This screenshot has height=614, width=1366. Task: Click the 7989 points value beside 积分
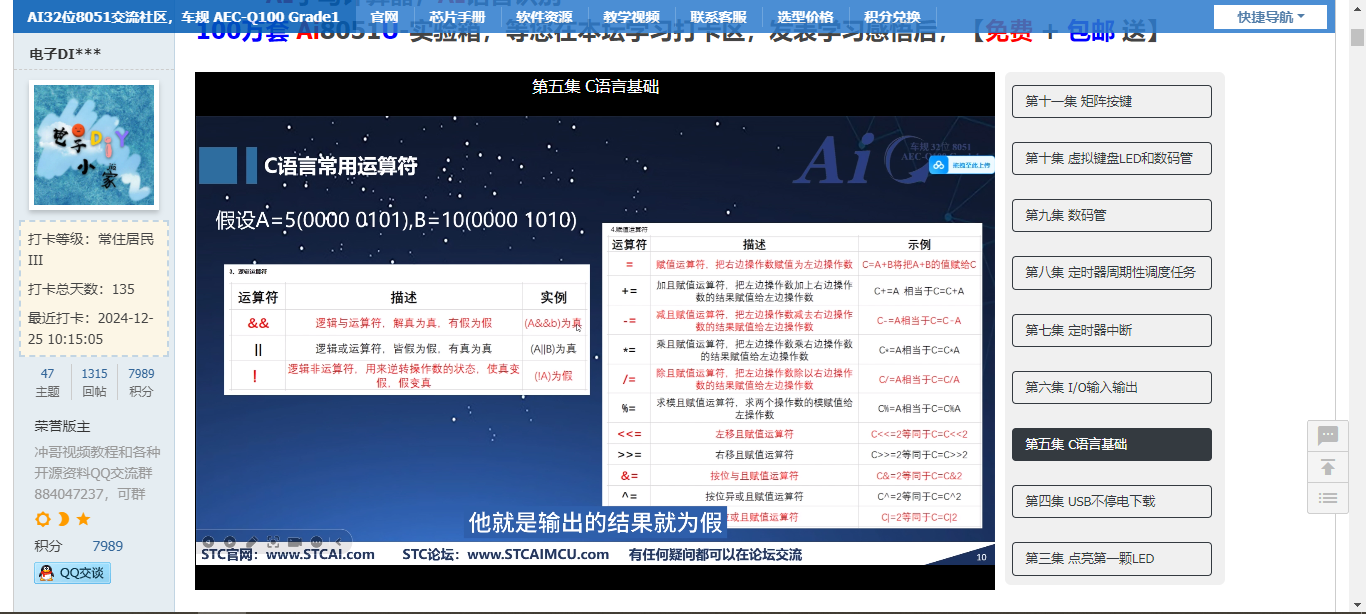pyautogui.click(x=108, y=546)
